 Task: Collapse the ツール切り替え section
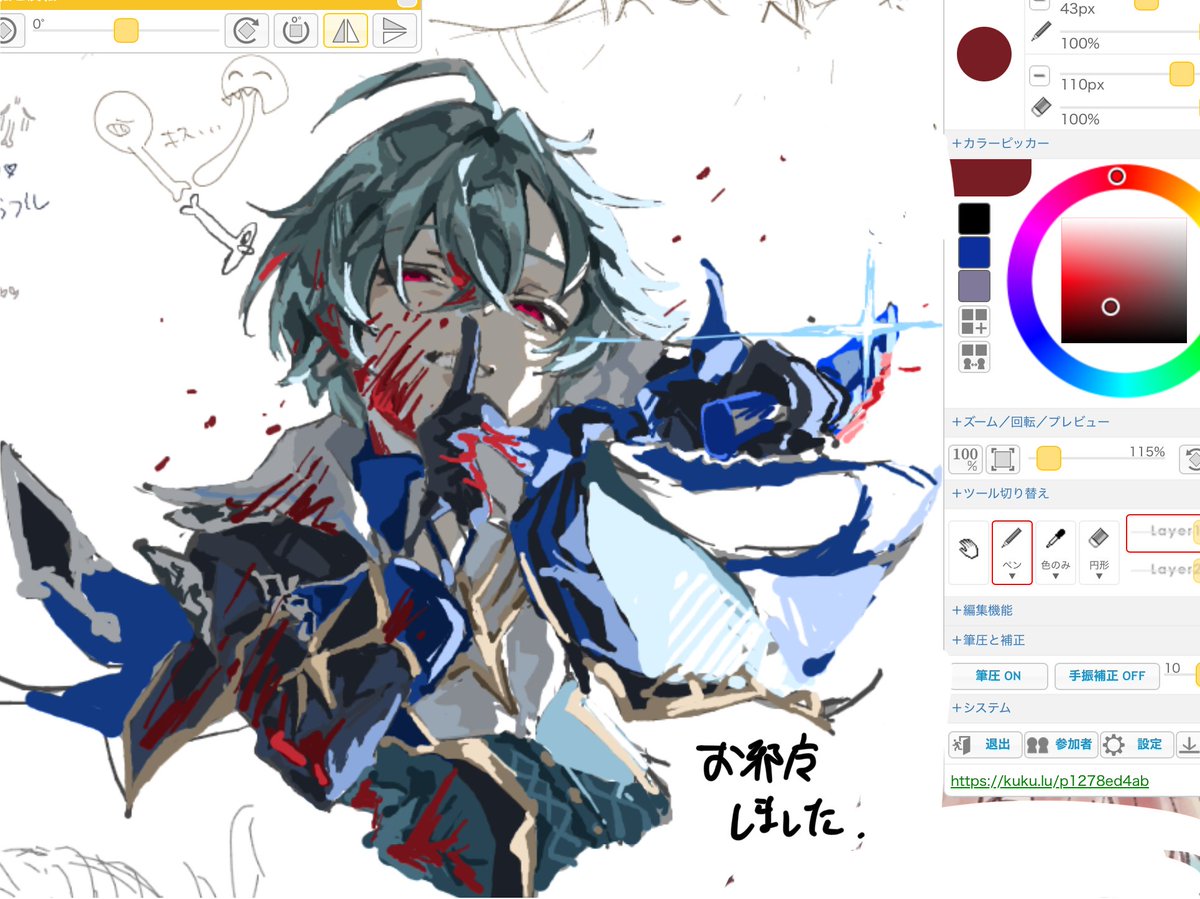(1001, 494)
